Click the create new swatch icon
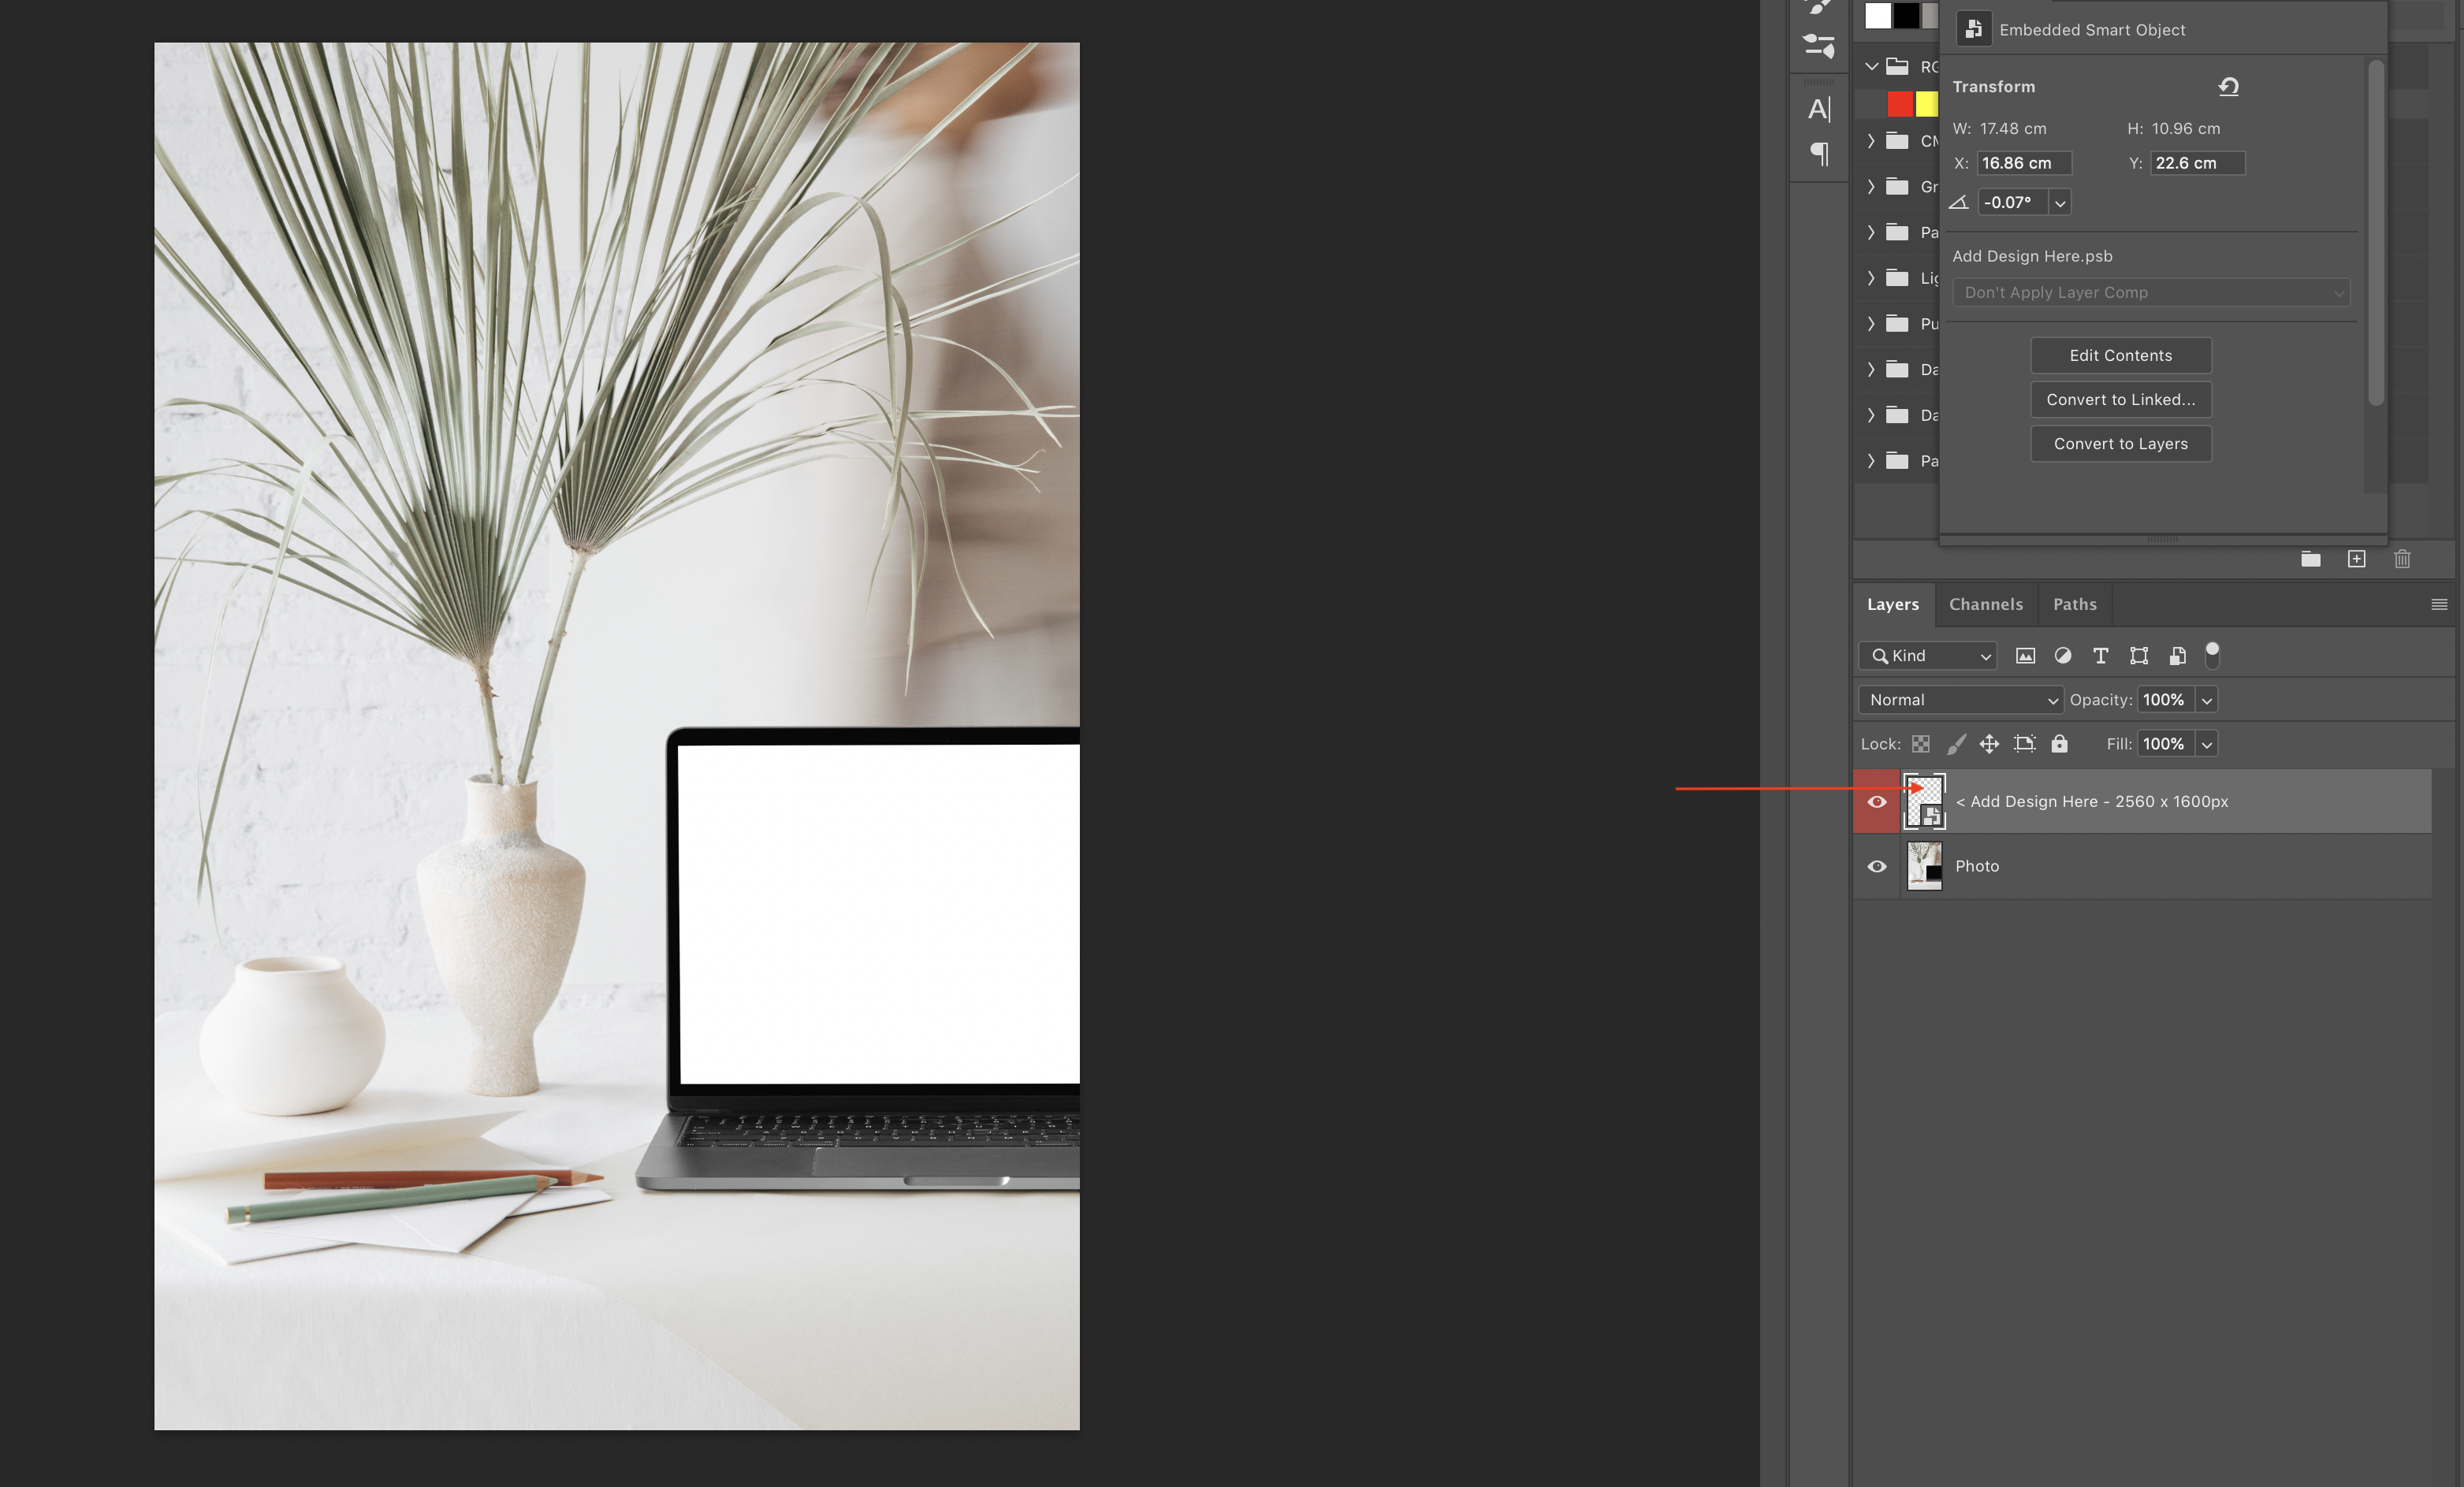 pos(2356,559)
